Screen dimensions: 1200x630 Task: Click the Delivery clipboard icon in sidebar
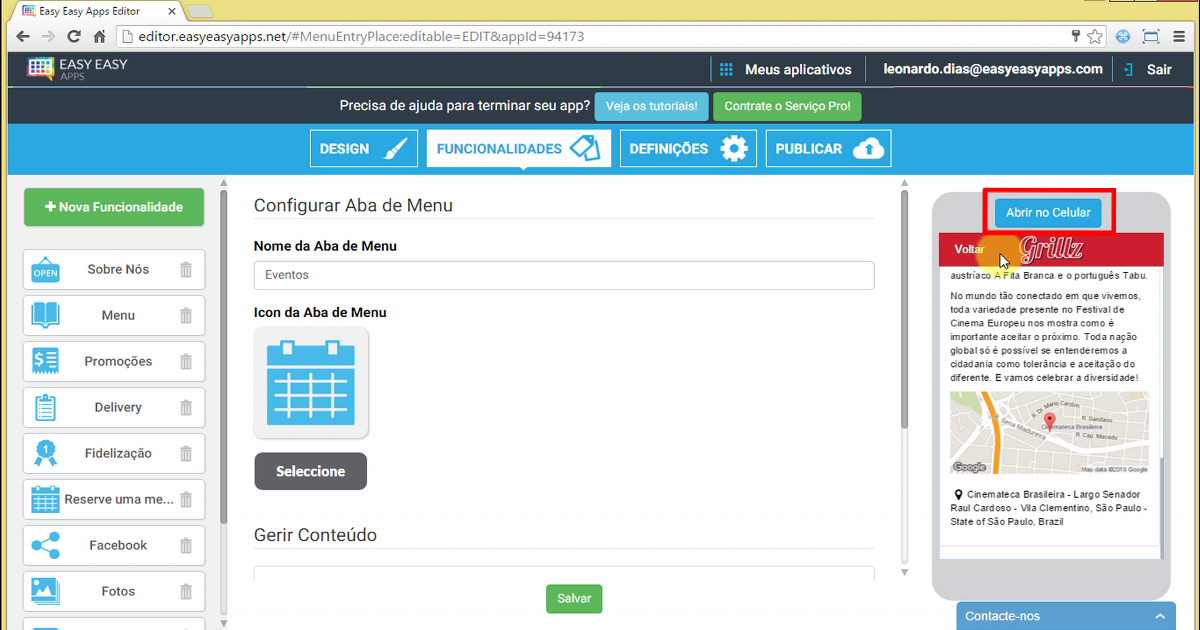pyautogui.click(x=45, y=408)
